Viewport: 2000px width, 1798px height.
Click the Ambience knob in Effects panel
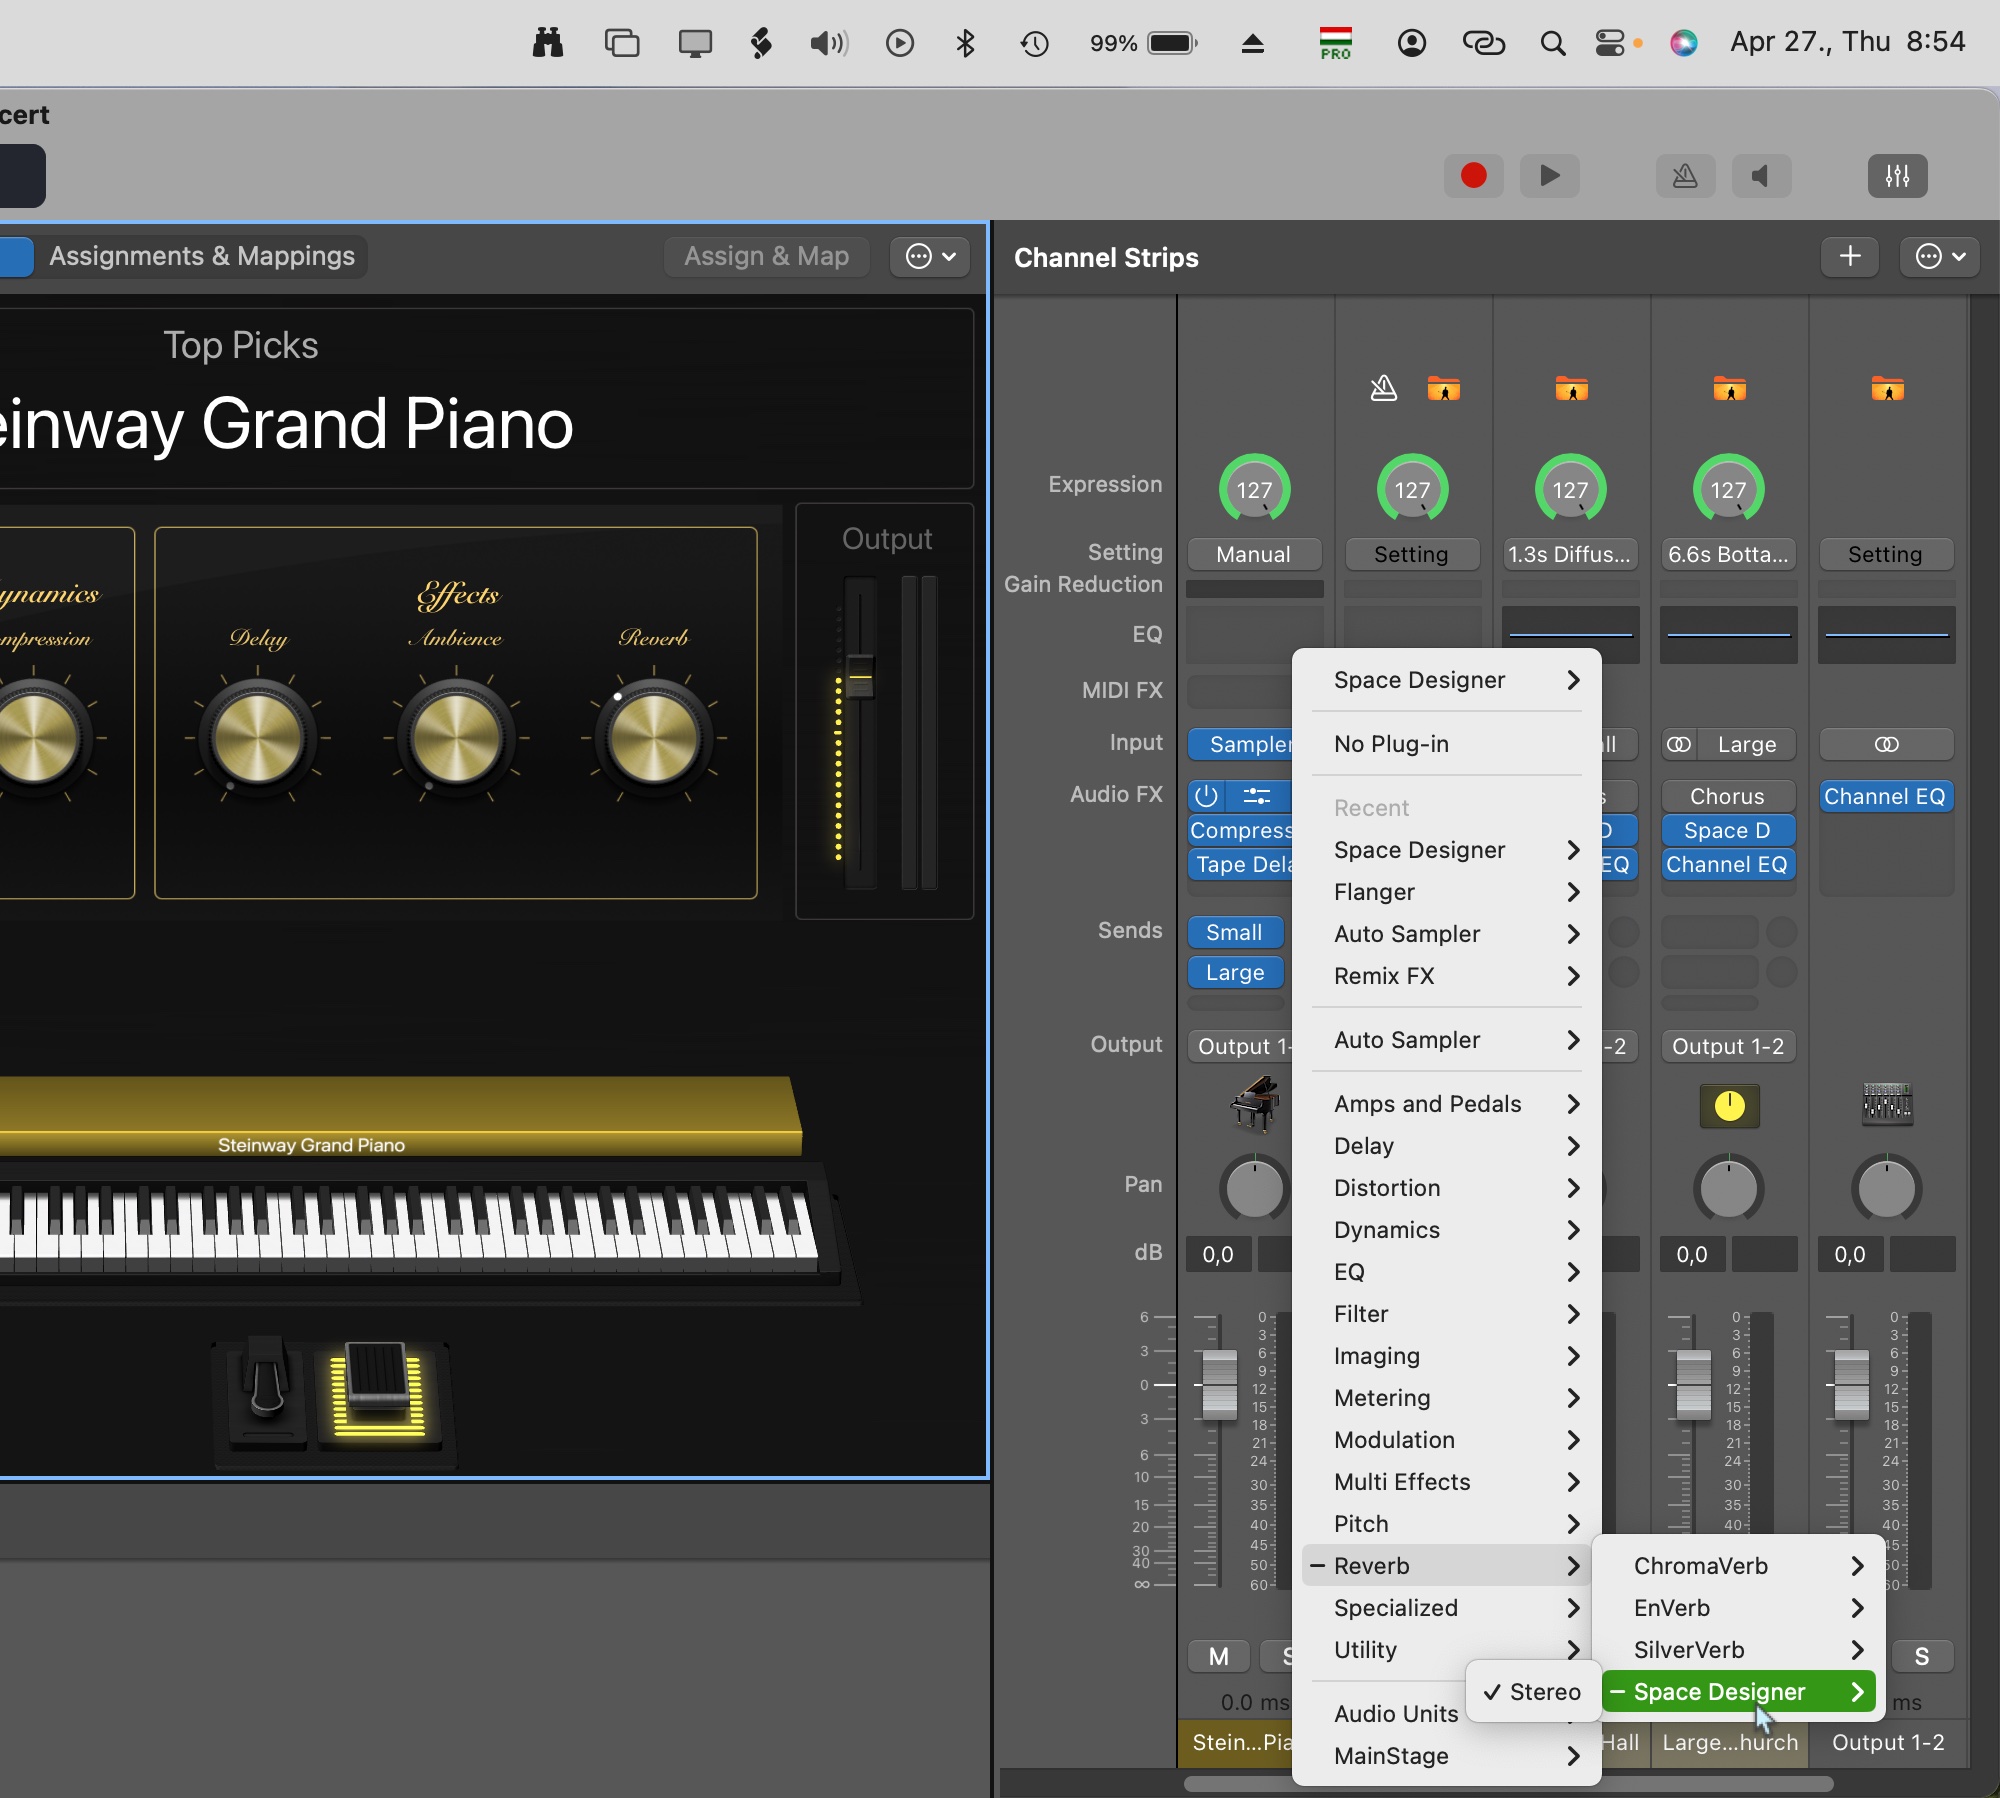pos(456,740)
